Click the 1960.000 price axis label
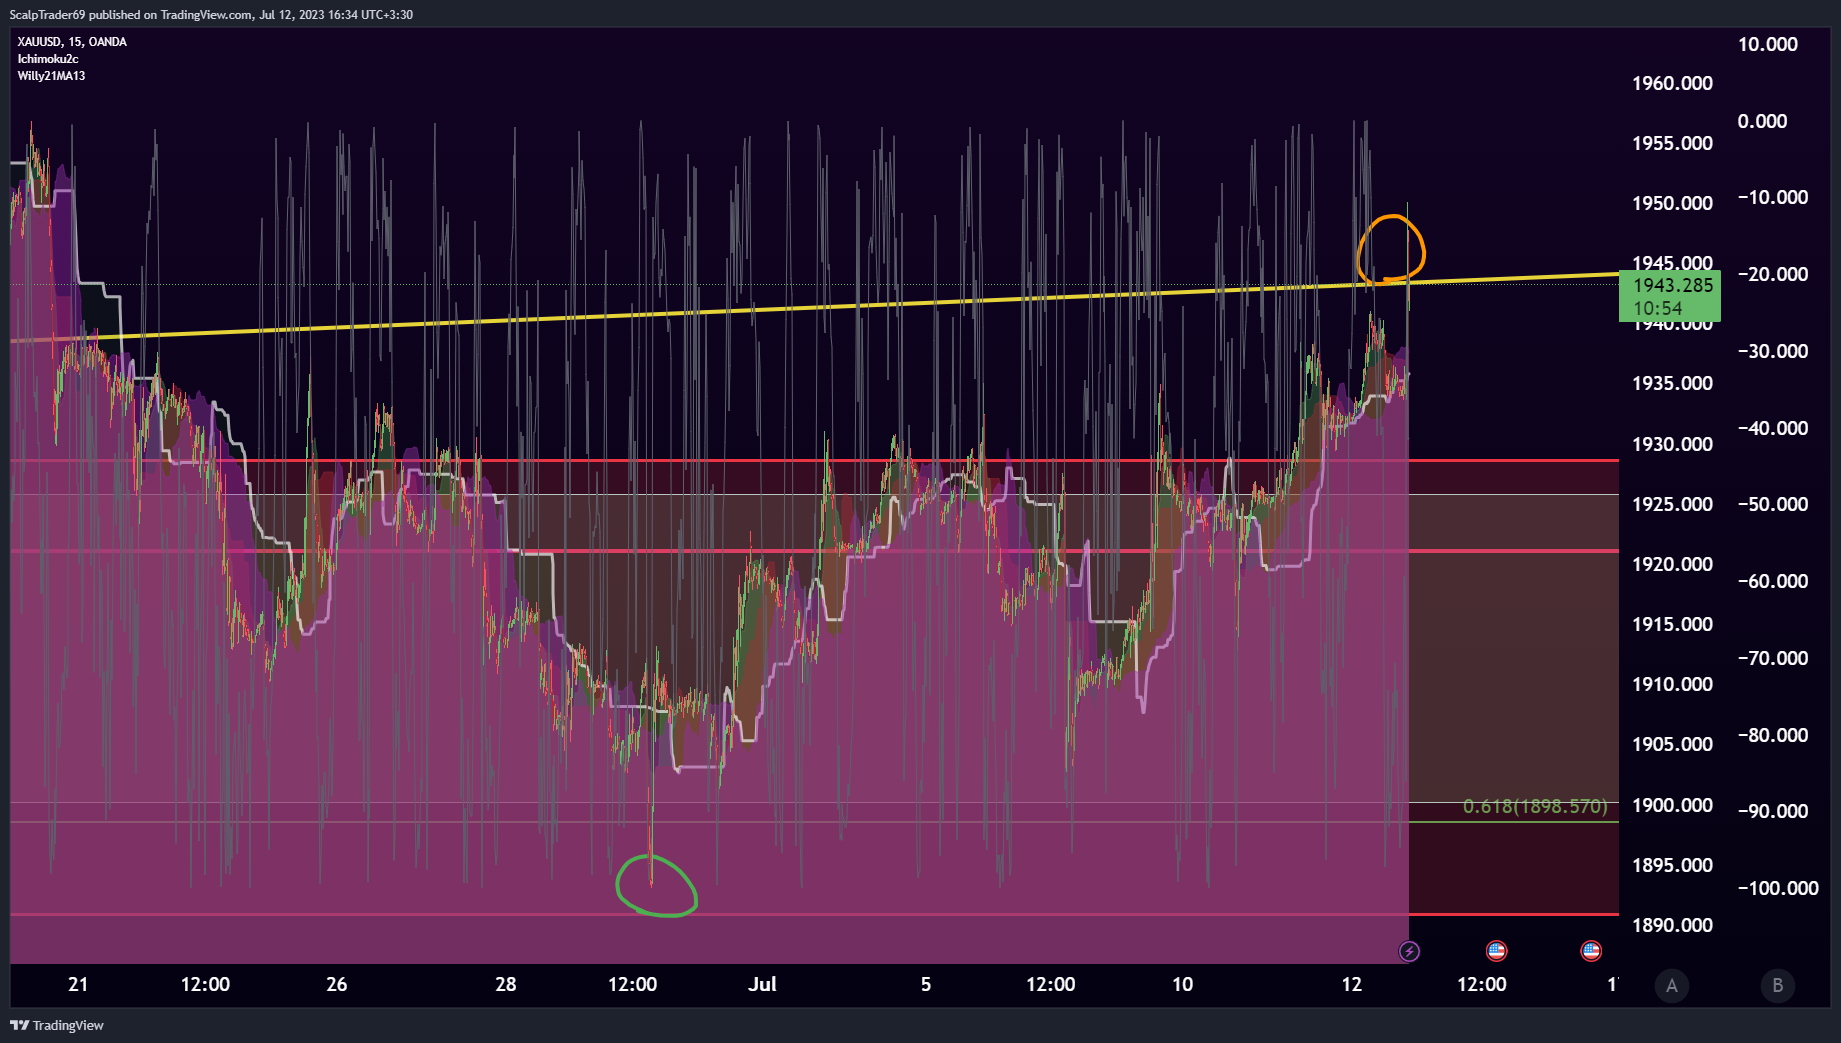The width and height of the screenshot is (1841, 1043). click(x=1672, y=83)
